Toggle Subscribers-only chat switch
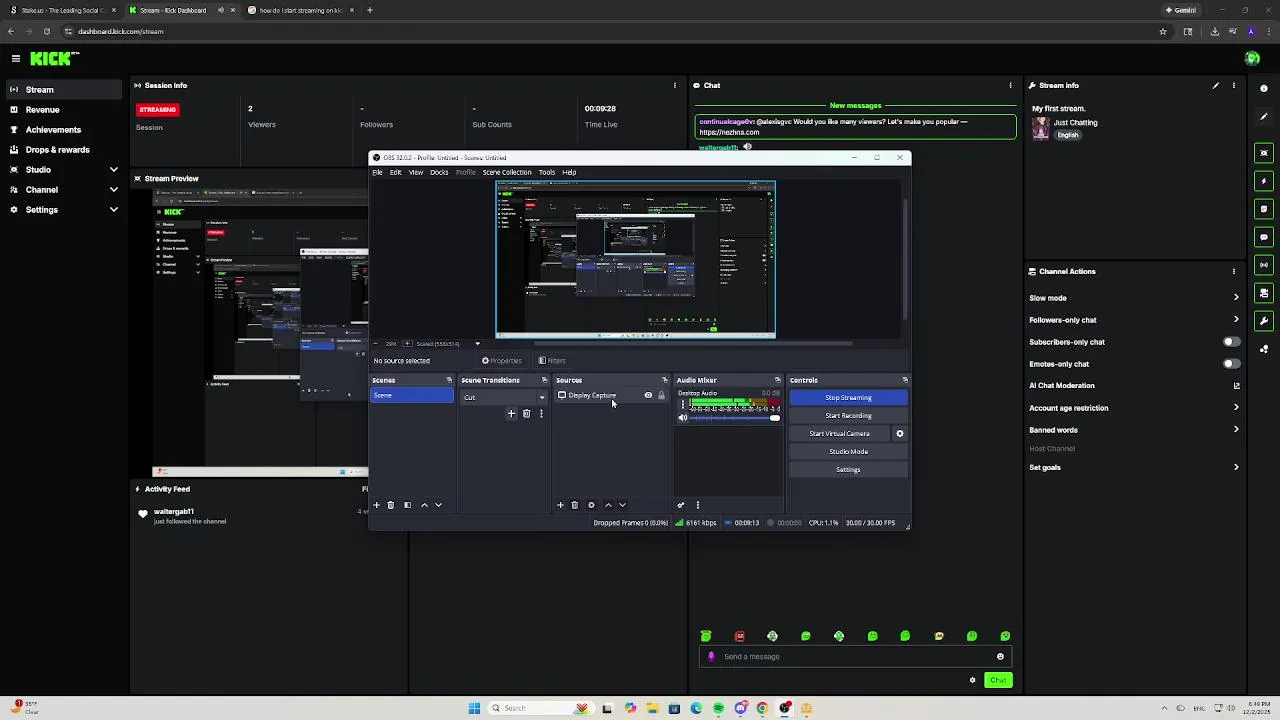The image size is (1280, 720). pos(1231,342)
